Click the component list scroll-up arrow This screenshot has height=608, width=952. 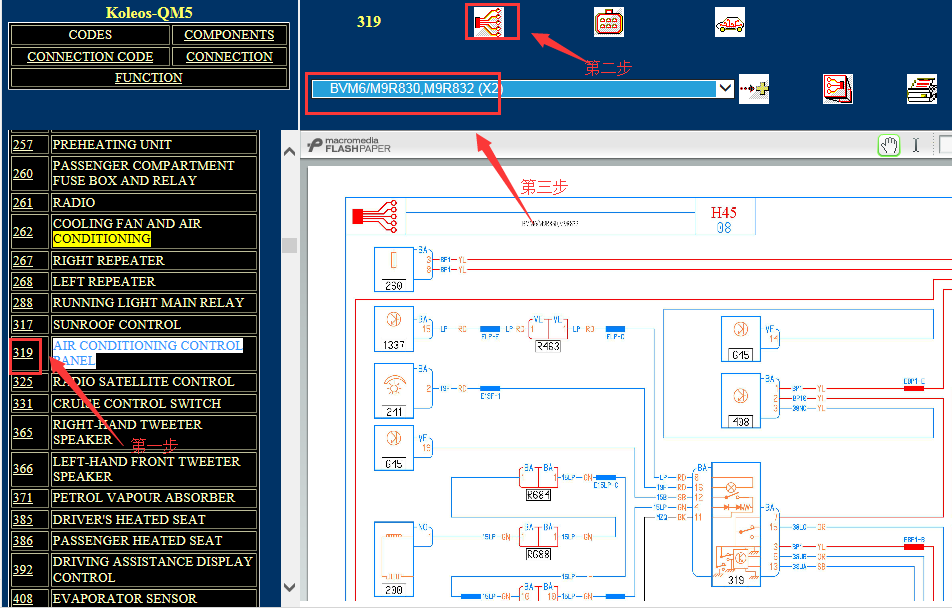[x=290, y=152]
